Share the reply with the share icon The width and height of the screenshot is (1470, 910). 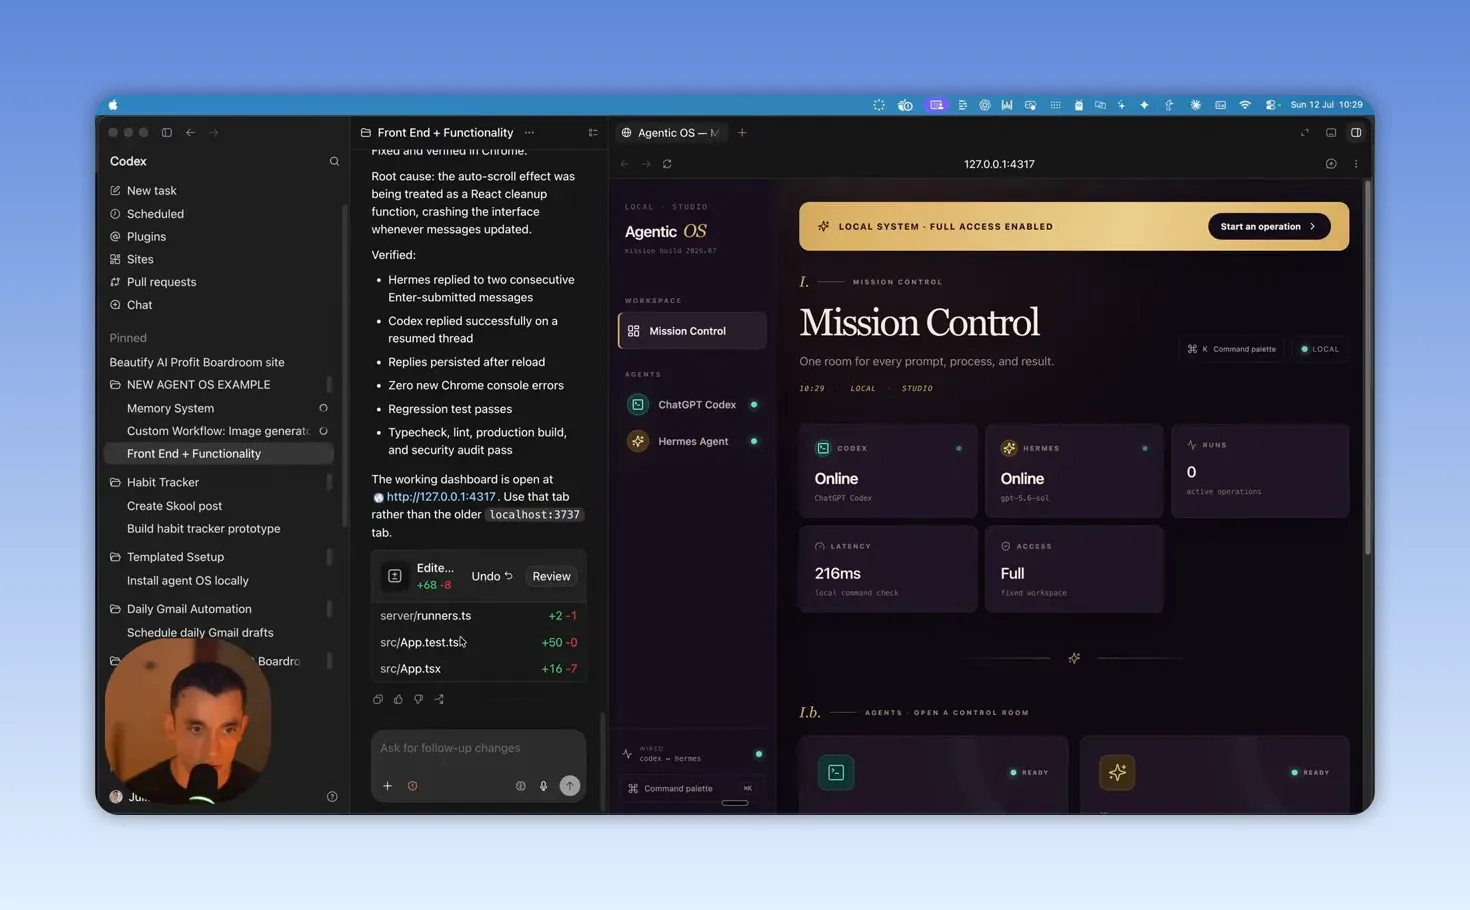(x=439, y=699)
